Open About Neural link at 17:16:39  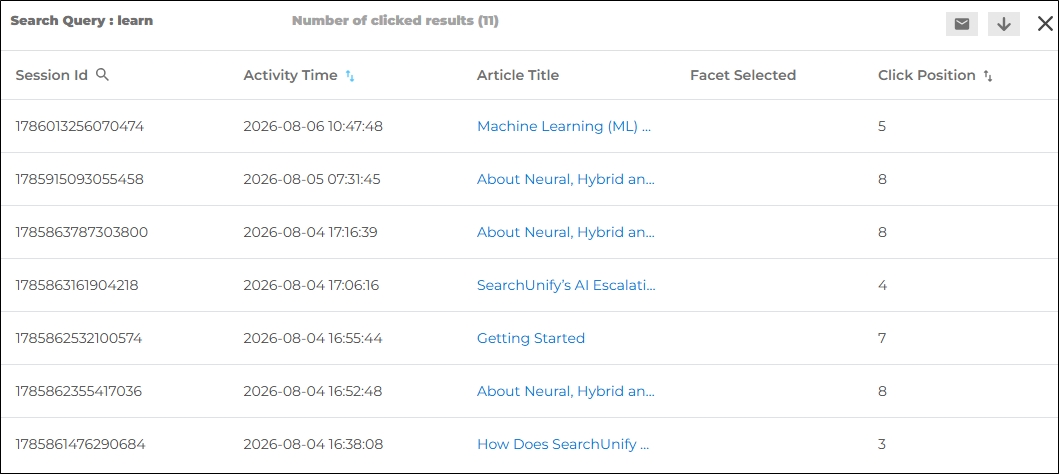566,232
